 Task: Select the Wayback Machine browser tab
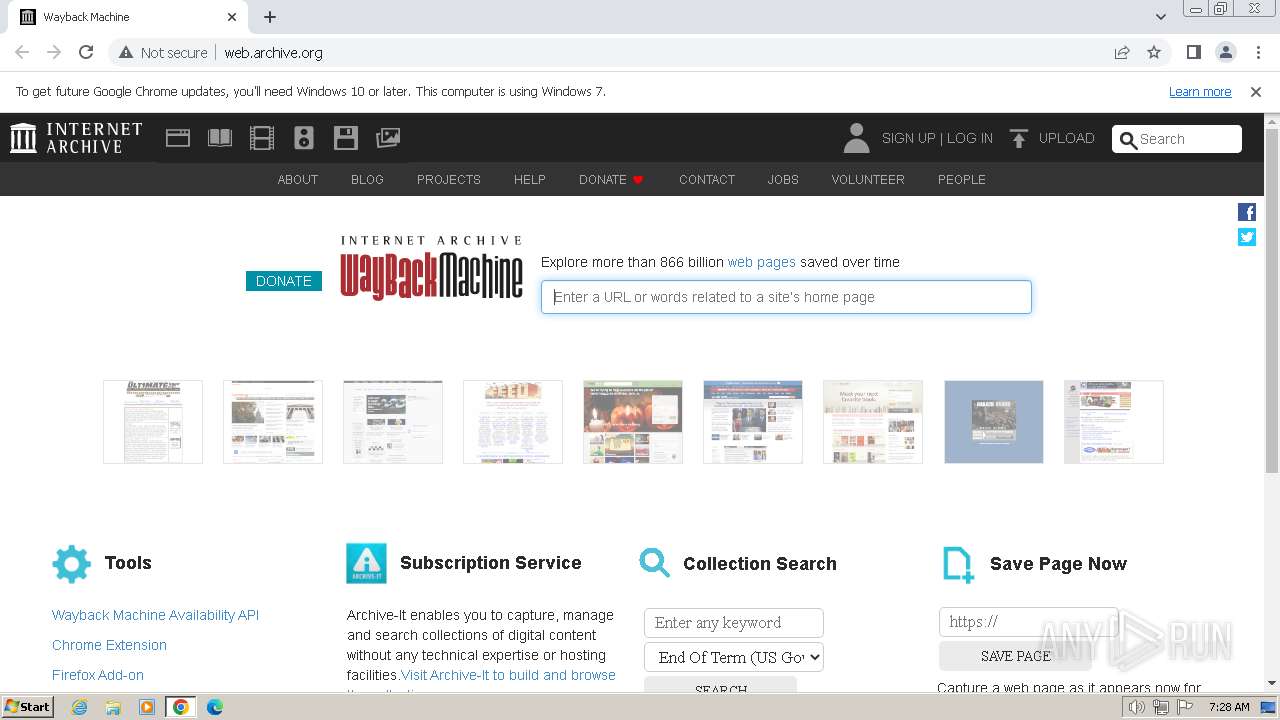point(128,17)
